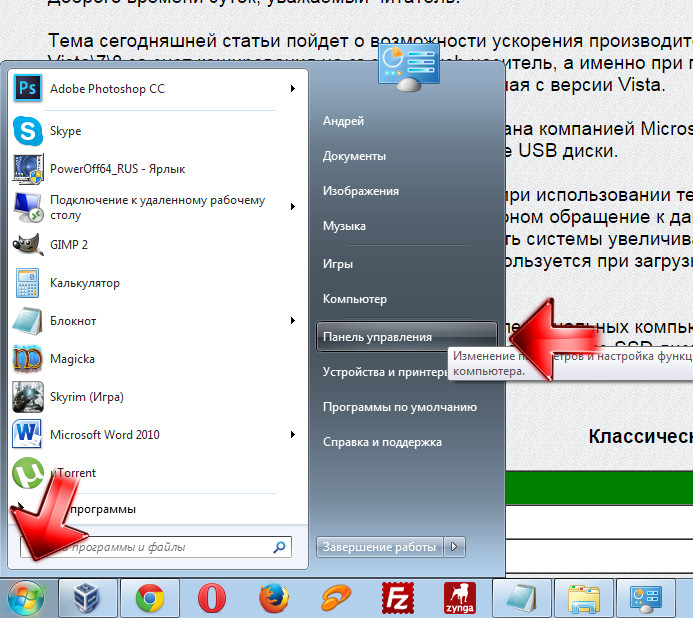Open Control Panel icon on the taskbar
Screen dimensions: 693x618
click(646, 599)
